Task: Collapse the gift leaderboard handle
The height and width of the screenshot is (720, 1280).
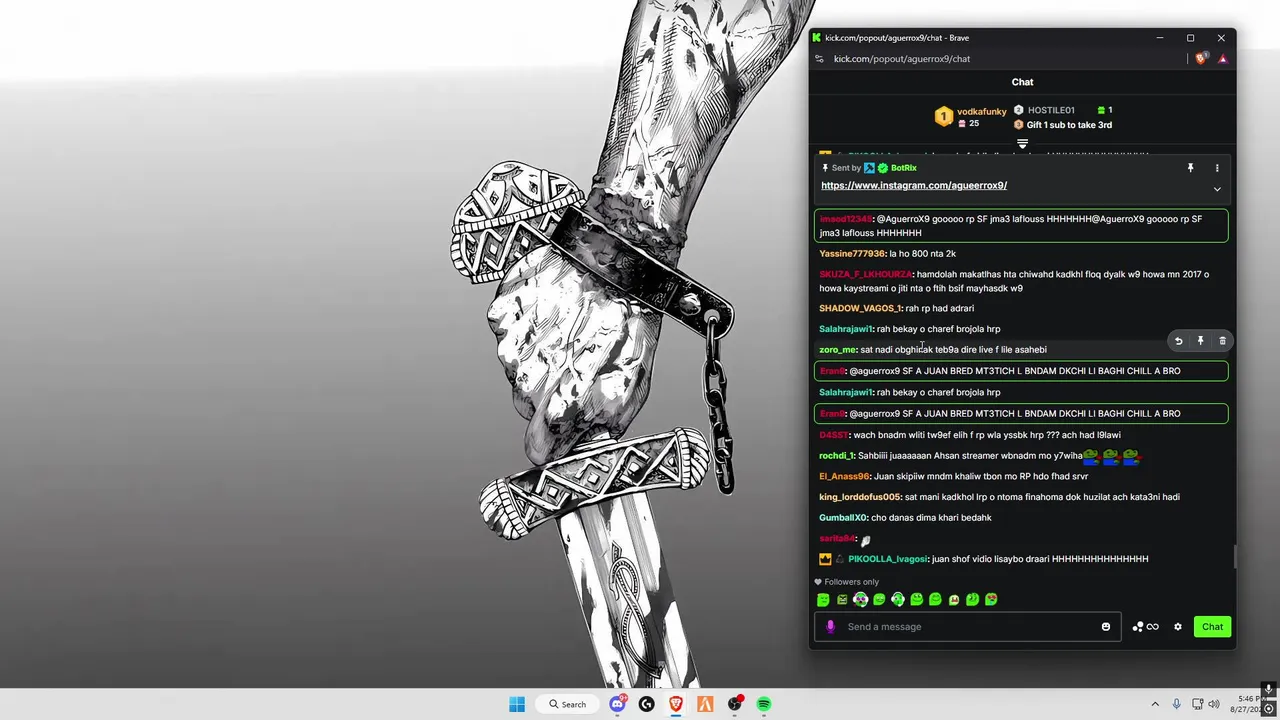Action: (1022, 144)
